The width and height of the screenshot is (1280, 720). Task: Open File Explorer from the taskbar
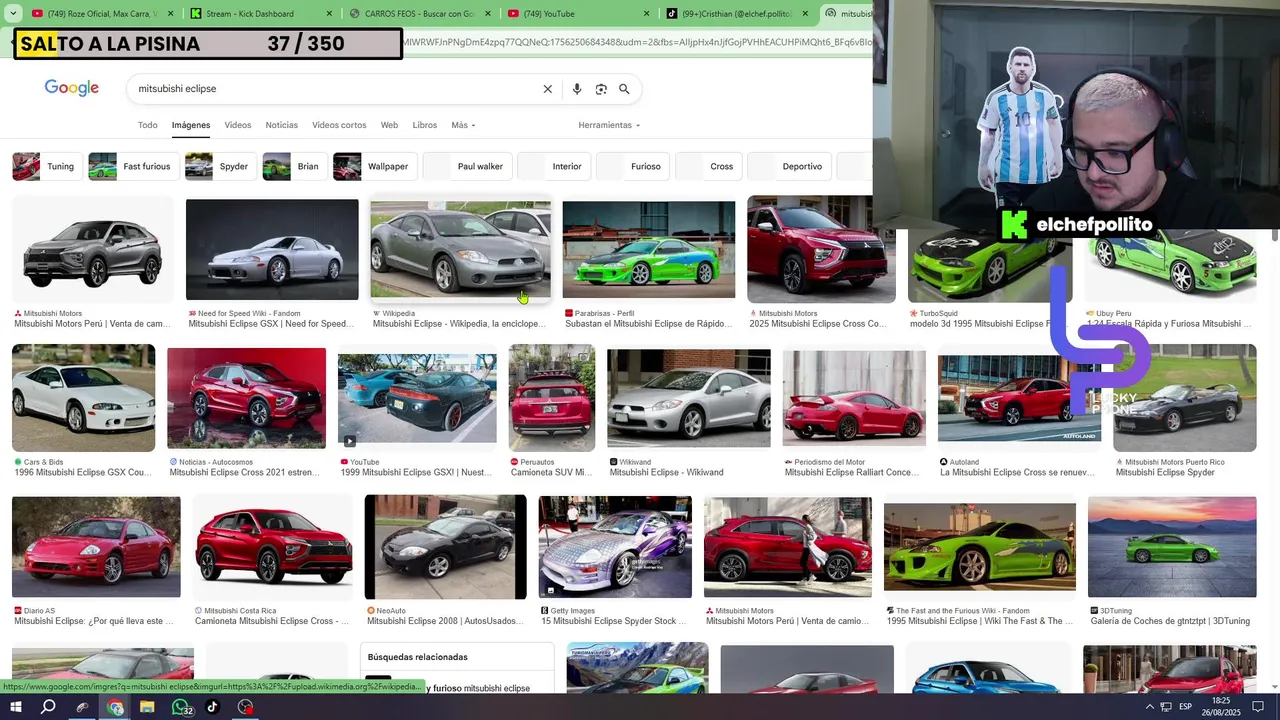click(x=147, y=707)
